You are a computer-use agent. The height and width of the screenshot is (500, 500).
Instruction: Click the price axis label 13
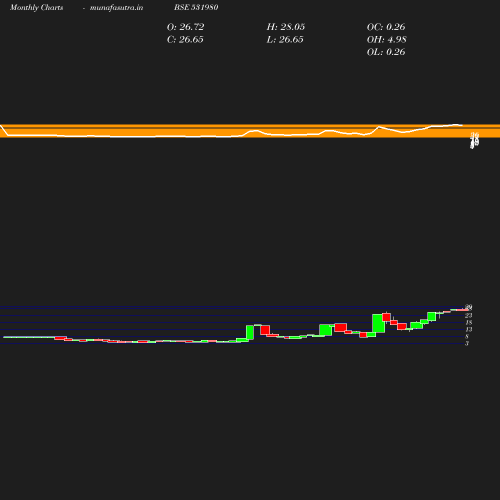coord(469,329)
